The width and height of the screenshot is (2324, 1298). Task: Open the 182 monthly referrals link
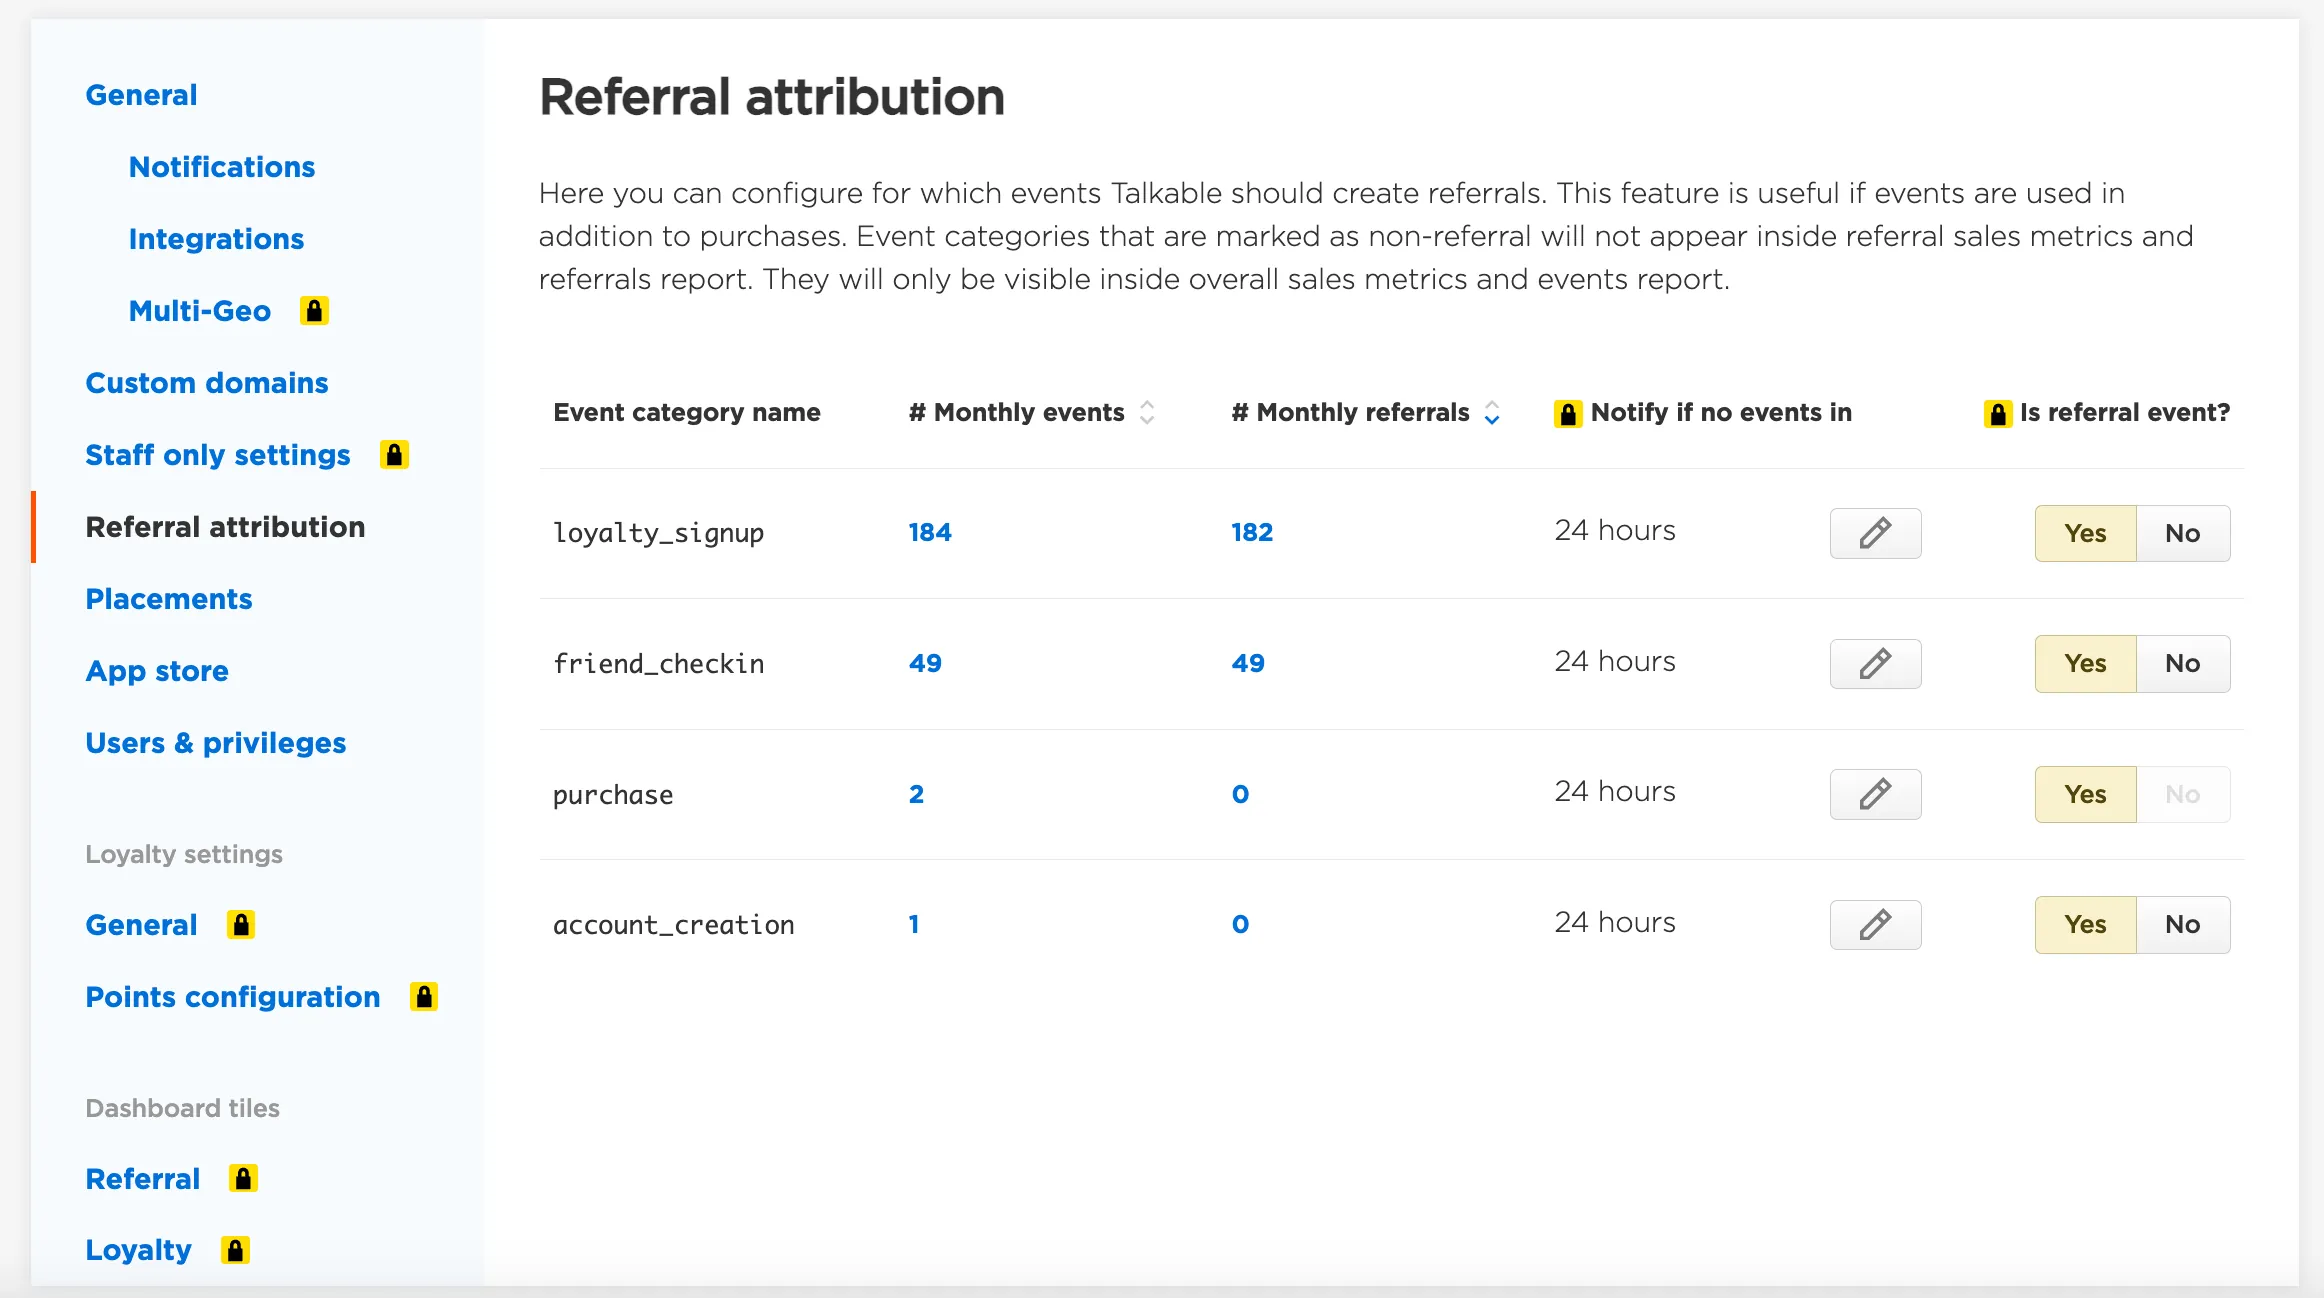[1252, 532]
